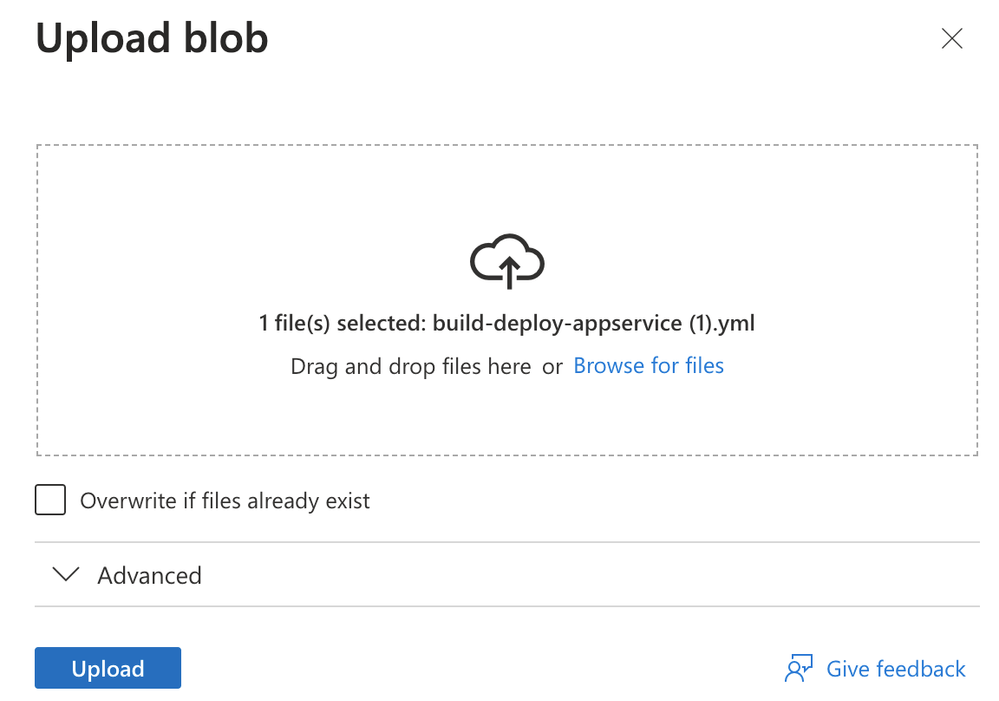Image resolution: width=999 pixels, height=701 pixels.
Task: Click the 'Drag and drop files here' text
Action: pyautogui.click(x=410, y=367)
